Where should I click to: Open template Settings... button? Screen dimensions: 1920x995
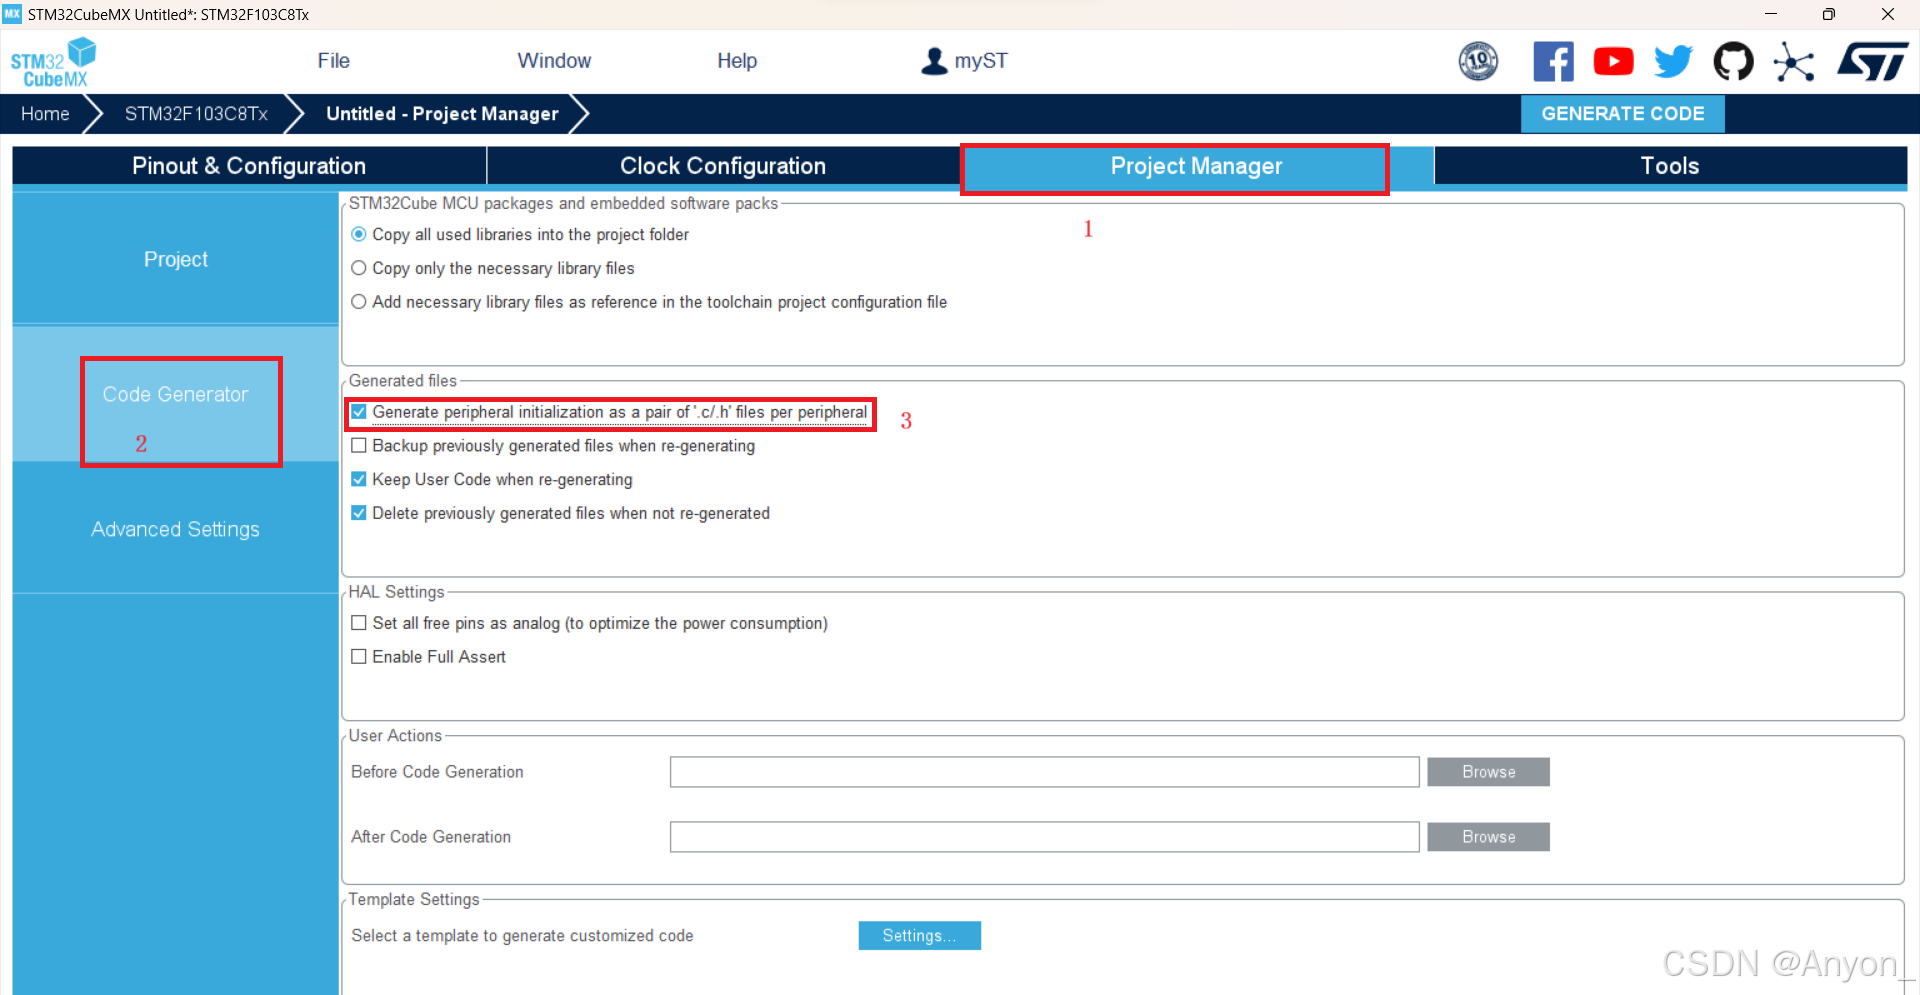pyautogui.click(x=919, y=936)
